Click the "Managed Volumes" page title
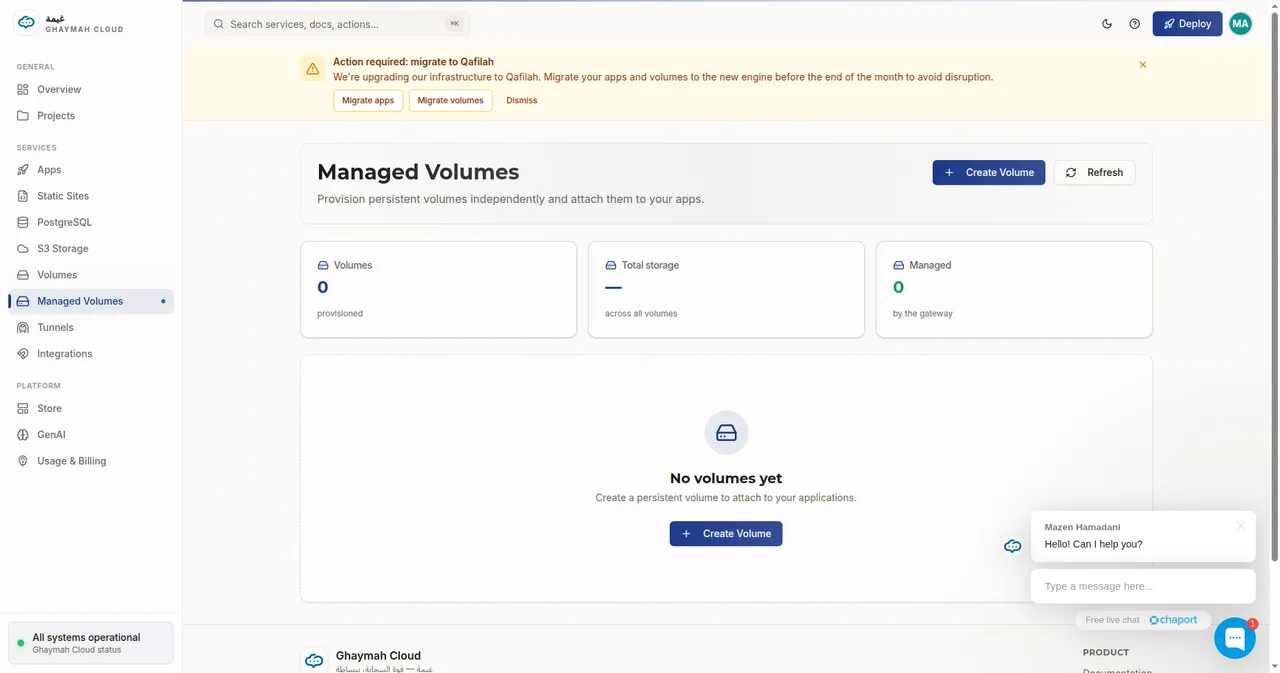Viewport: 1280px width, 673px height. point(418,172)
